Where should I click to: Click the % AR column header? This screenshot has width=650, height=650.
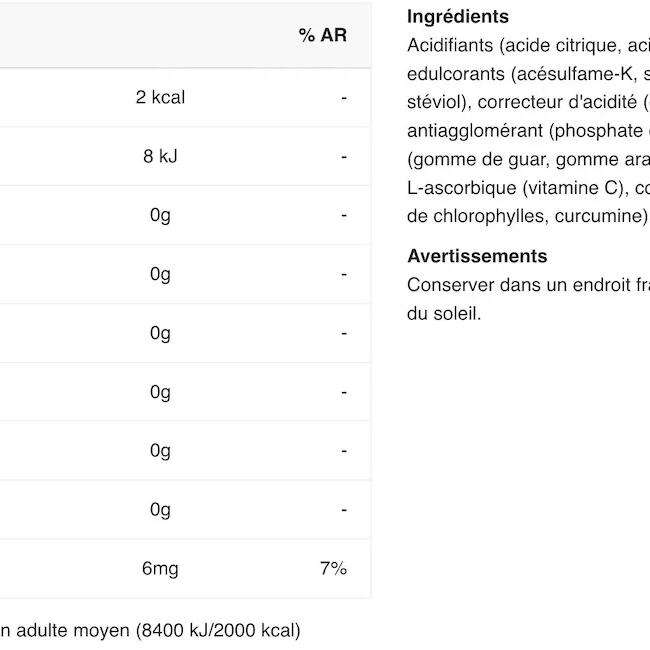click(322, 35)
